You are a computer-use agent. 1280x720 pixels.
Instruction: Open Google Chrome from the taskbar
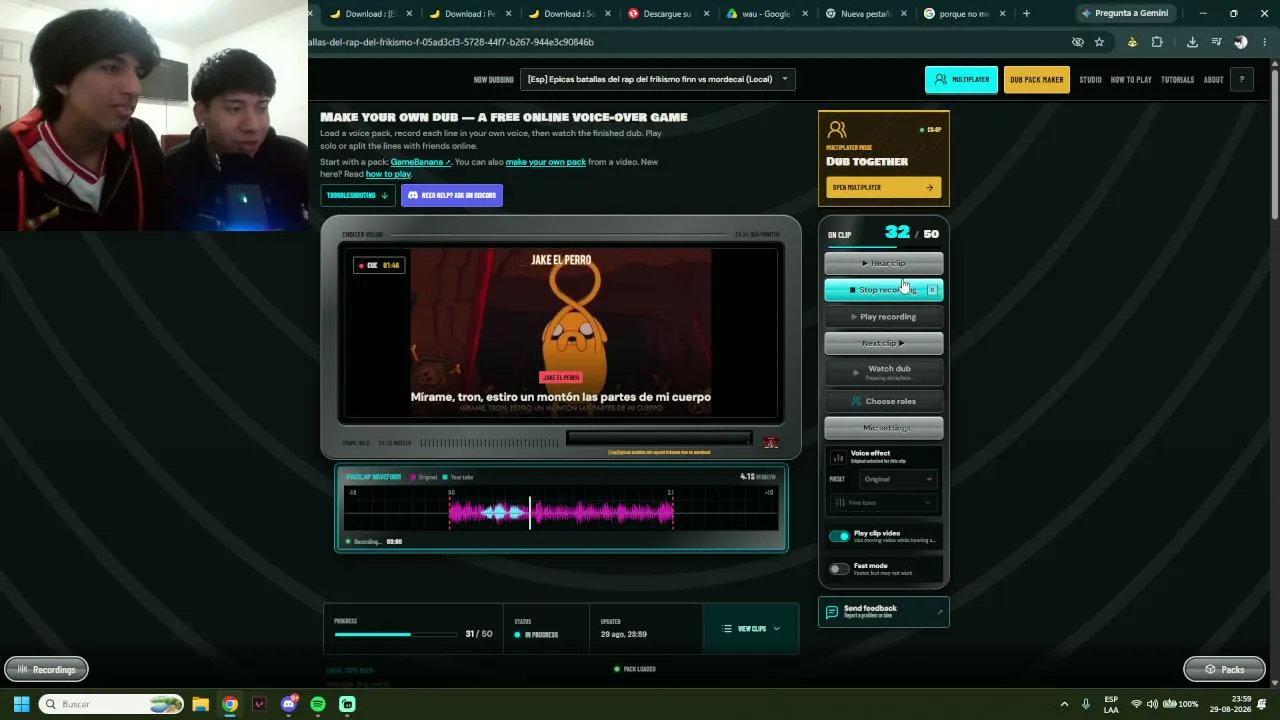click(x=230, y=704)
